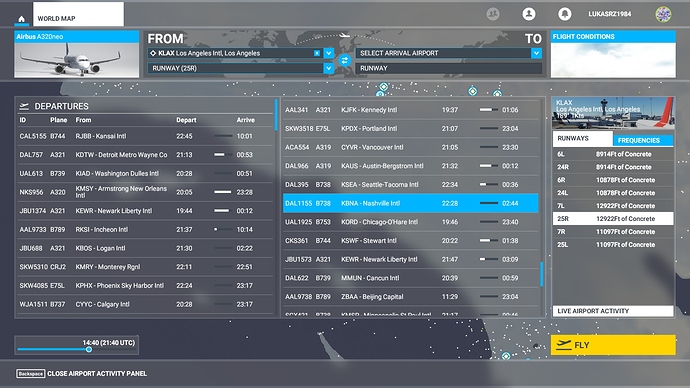Select flight UAL613 to Washington Dulles
Image resolution: width=690 pixels, height=388 pixels.
(x=145, y=173)
